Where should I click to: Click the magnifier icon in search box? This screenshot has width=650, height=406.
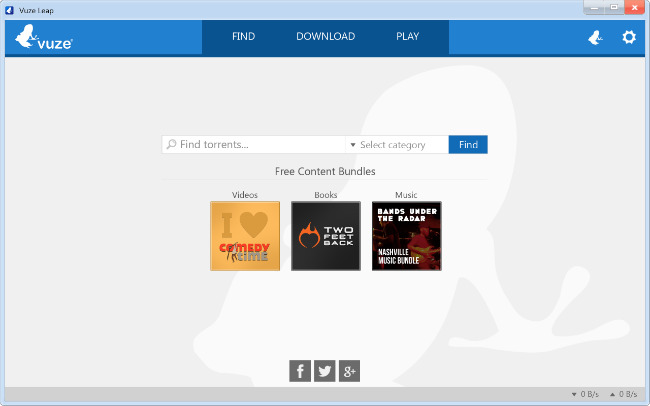pyautogui.click(x=171, y=145)
